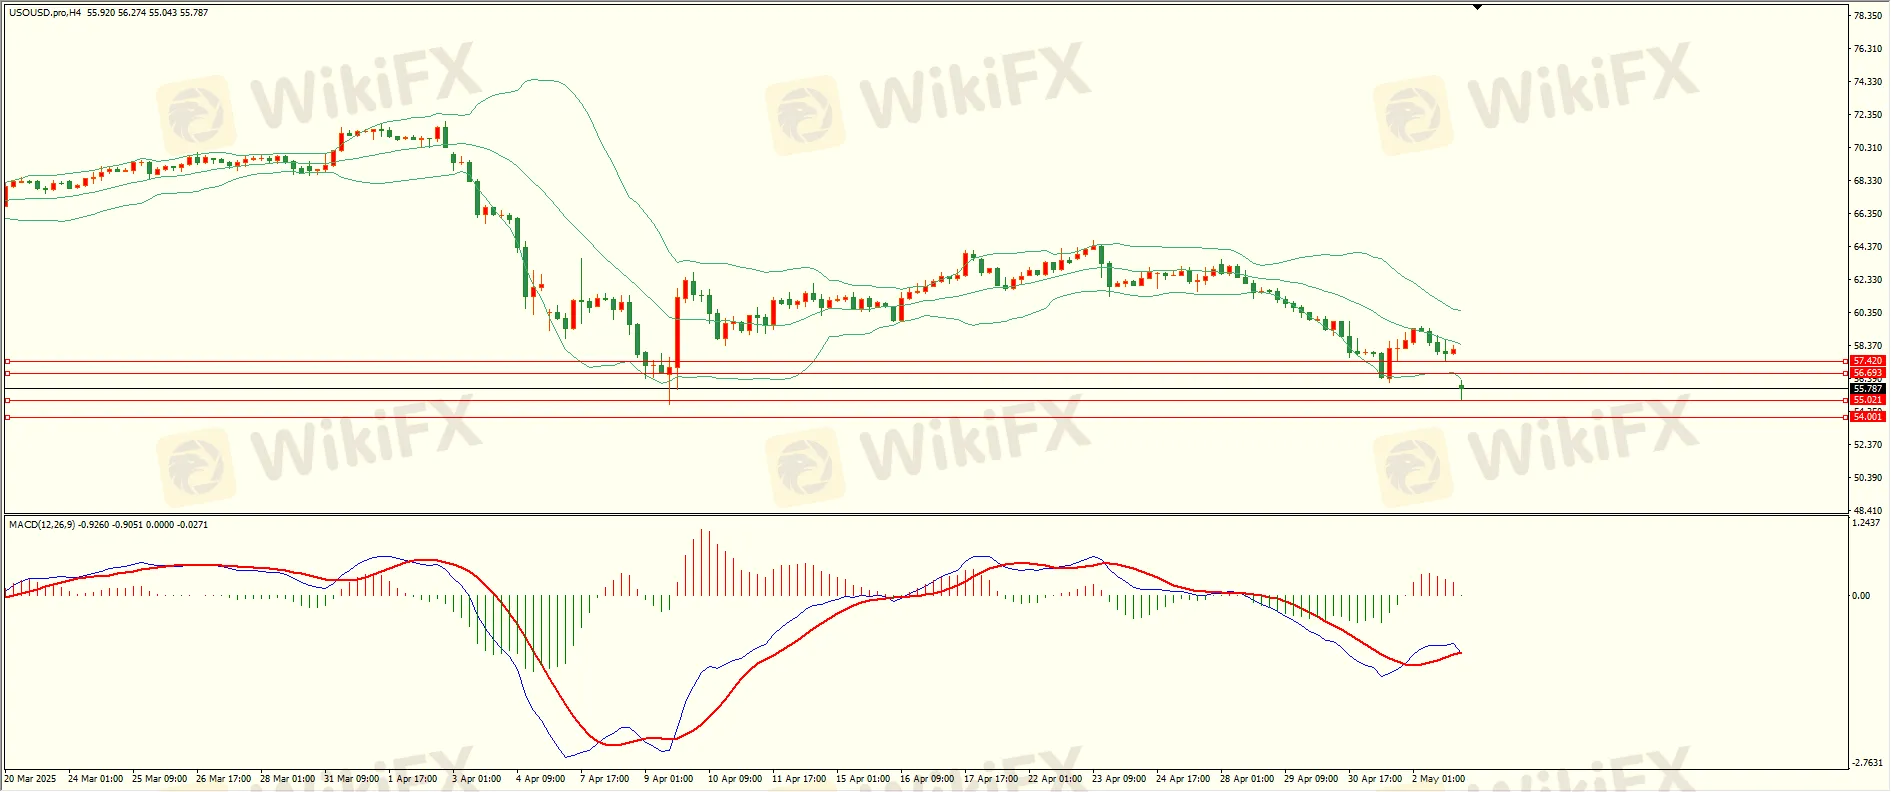Click the 54.001 red price label
The image size is (1891, 792).
[x=1867, y=417]
